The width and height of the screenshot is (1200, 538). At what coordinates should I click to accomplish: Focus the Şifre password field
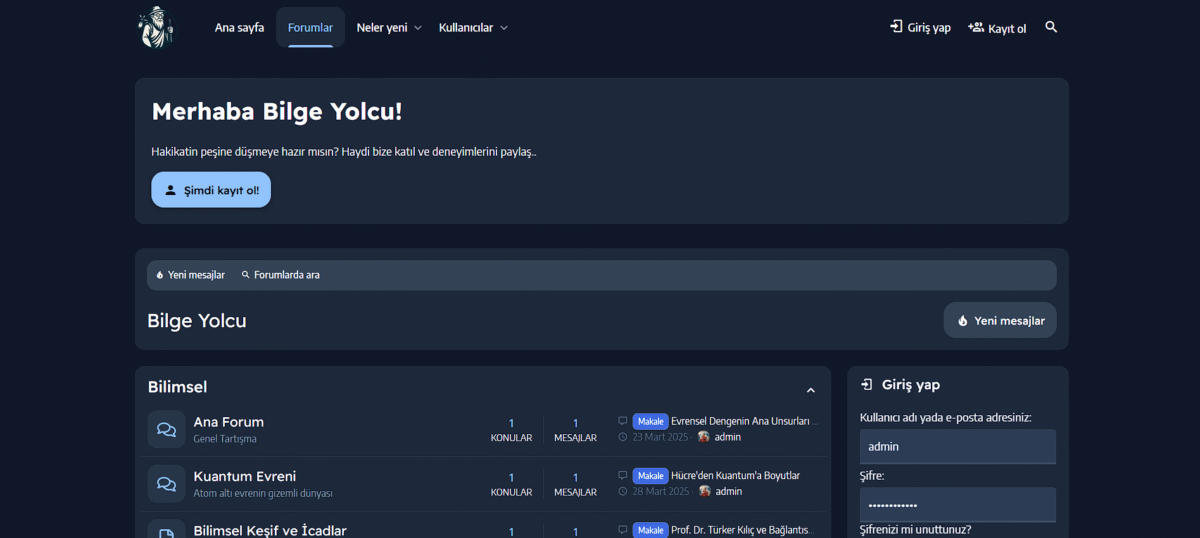(x=958, y=505)
